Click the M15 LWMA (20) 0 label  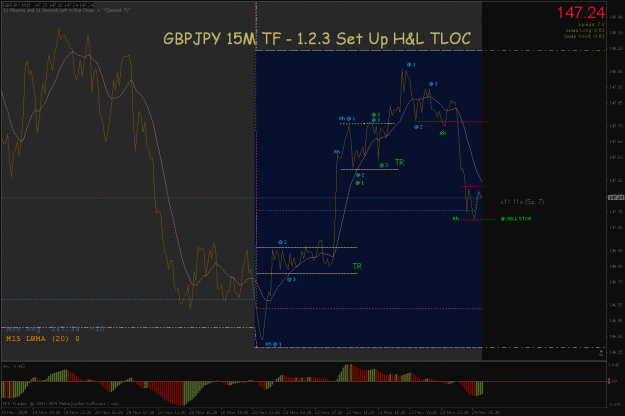43,339
